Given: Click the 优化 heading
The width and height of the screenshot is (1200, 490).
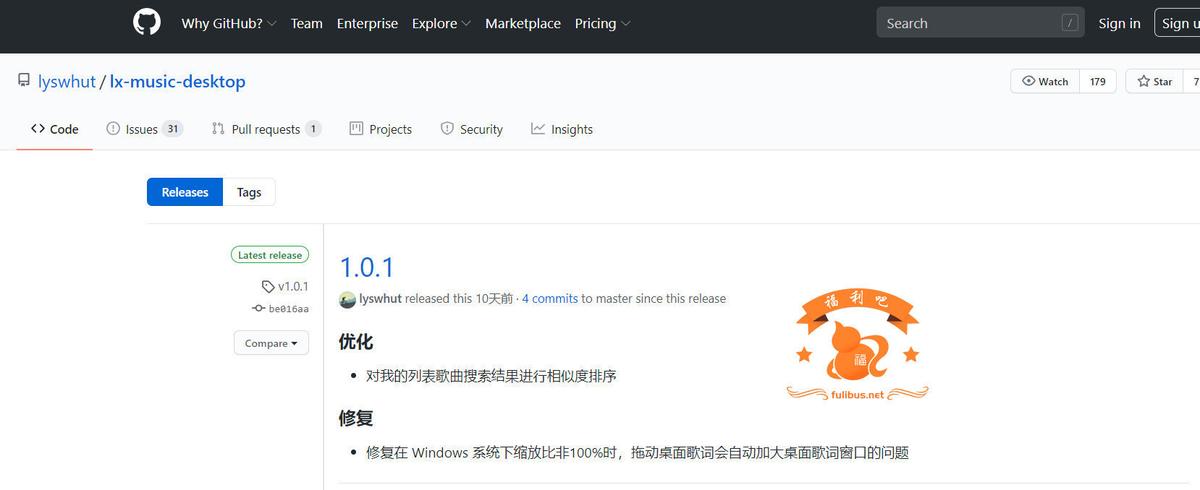Looking at the screenshot, I should click(356, 342).
